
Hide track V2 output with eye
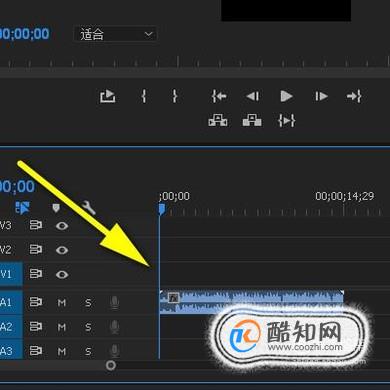[62, 250]
